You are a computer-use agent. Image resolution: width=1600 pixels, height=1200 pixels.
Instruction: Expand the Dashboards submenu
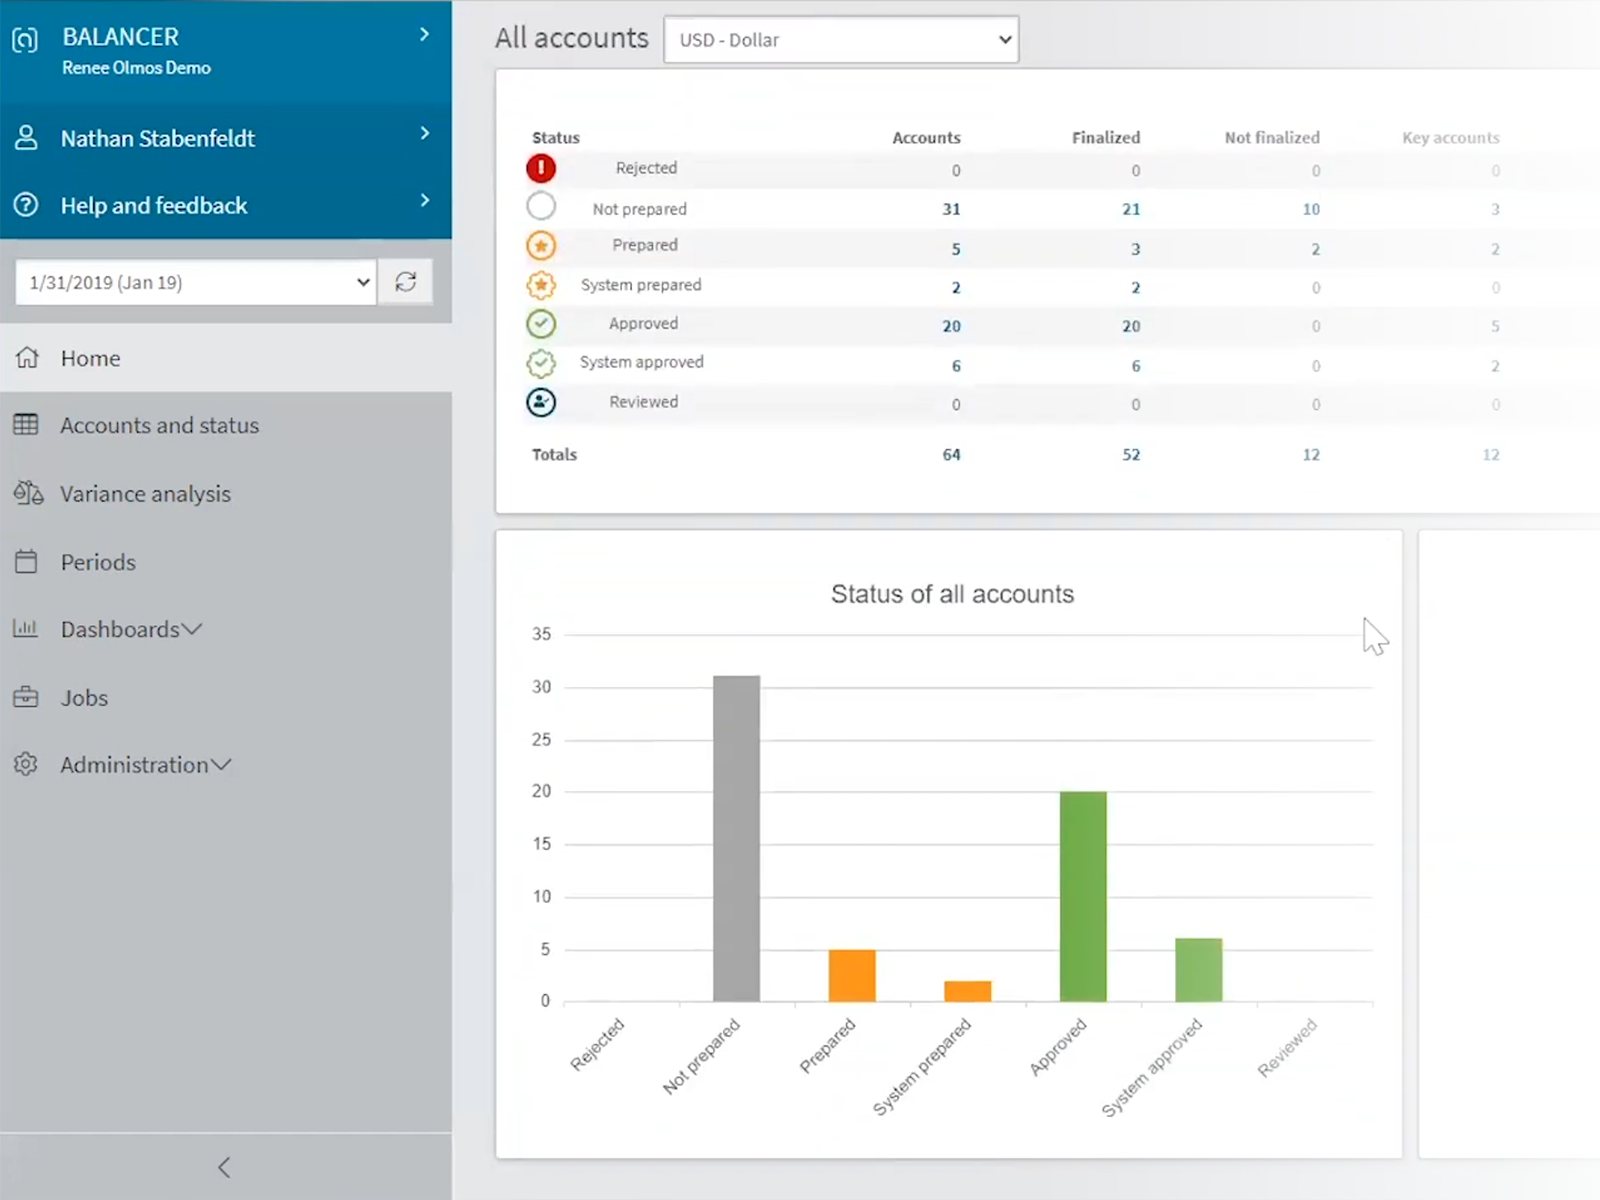[131, 629]
